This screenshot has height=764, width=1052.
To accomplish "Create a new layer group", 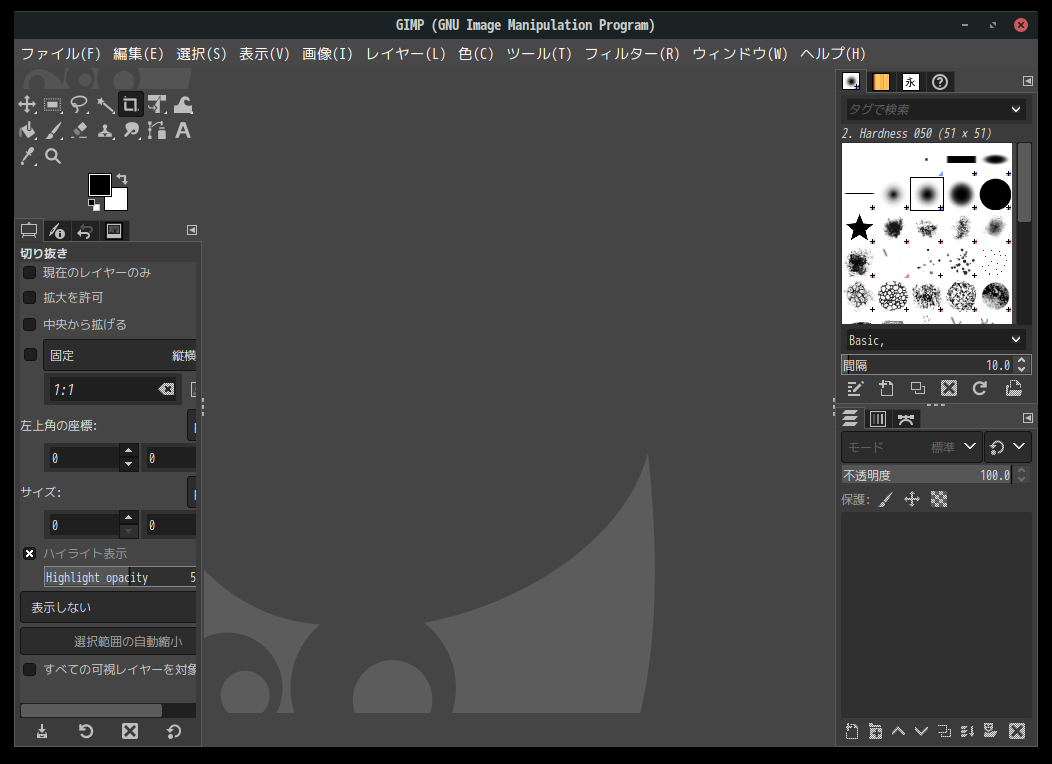I will click(875, 731).
